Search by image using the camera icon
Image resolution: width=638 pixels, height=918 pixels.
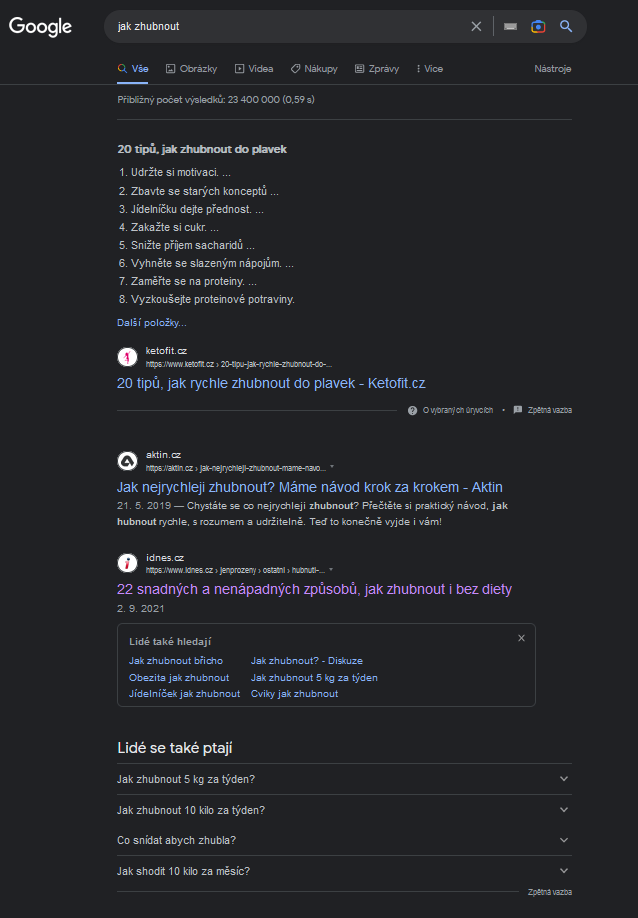[x=538, y=26]
